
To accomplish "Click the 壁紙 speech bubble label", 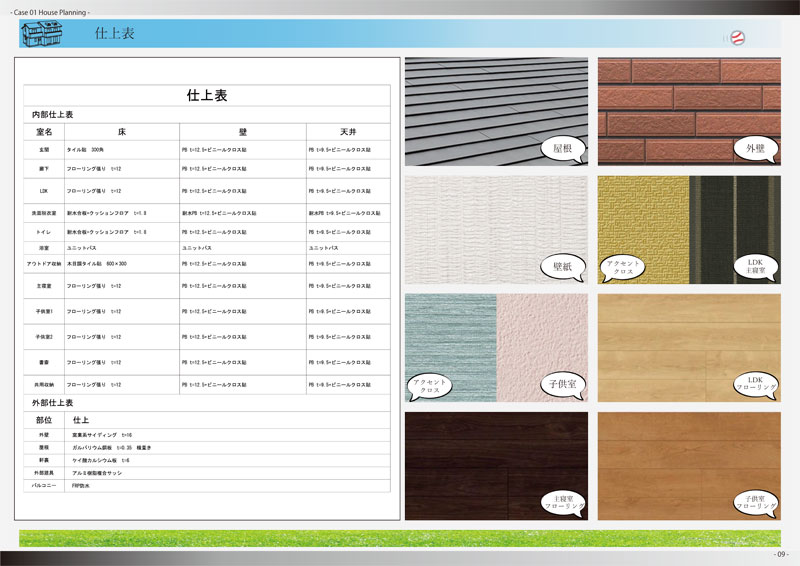I will pos(561,267).
